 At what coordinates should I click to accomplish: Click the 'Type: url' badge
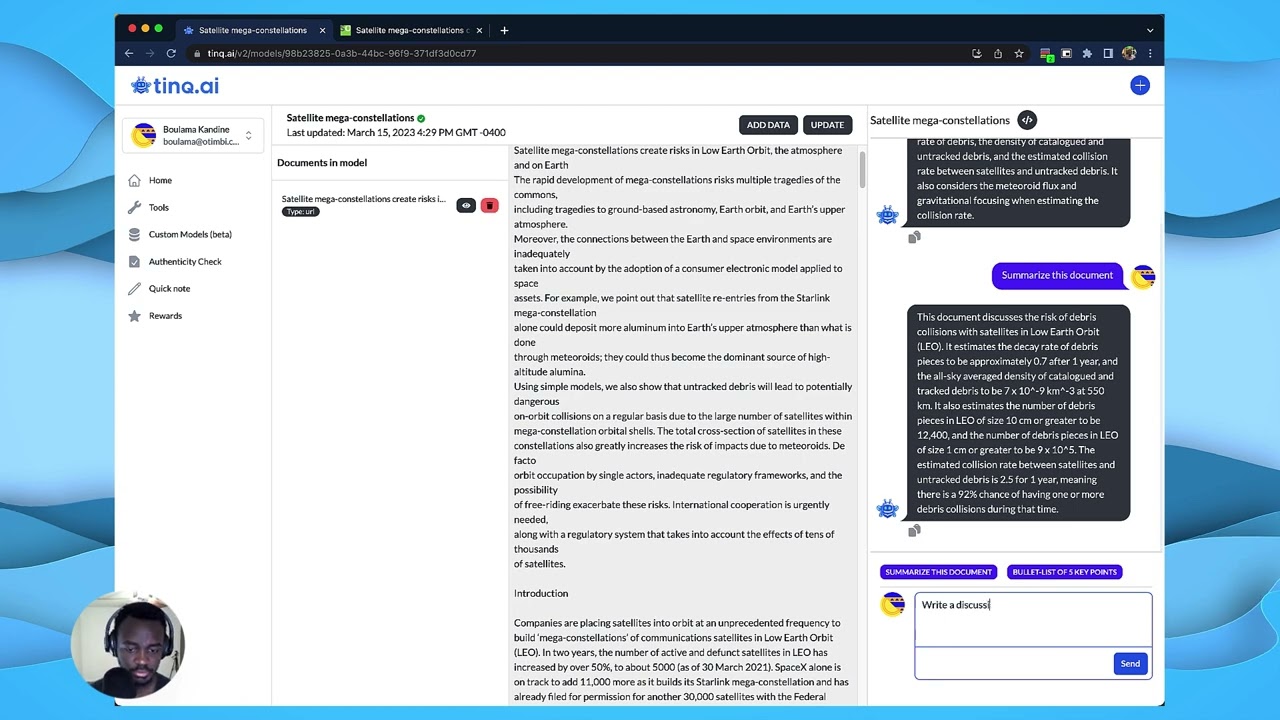(x=300, y=212)
